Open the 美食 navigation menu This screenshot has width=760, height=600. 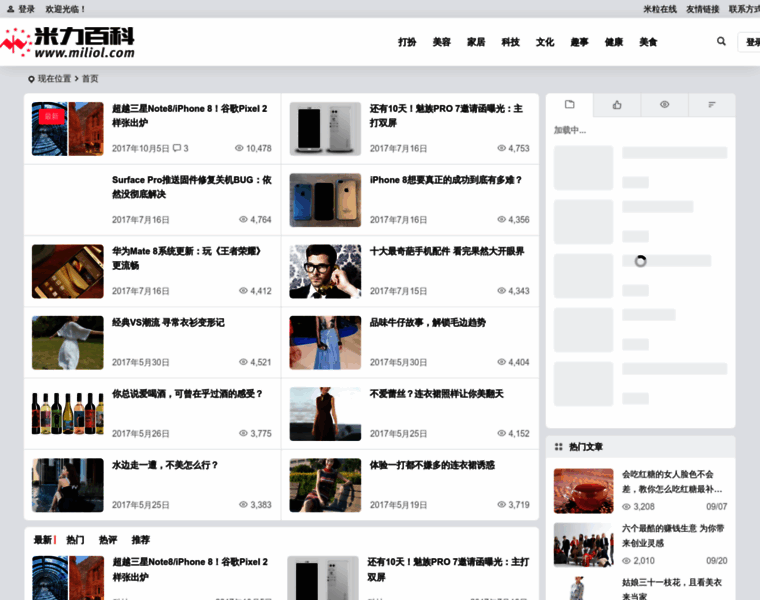(648, 42)
